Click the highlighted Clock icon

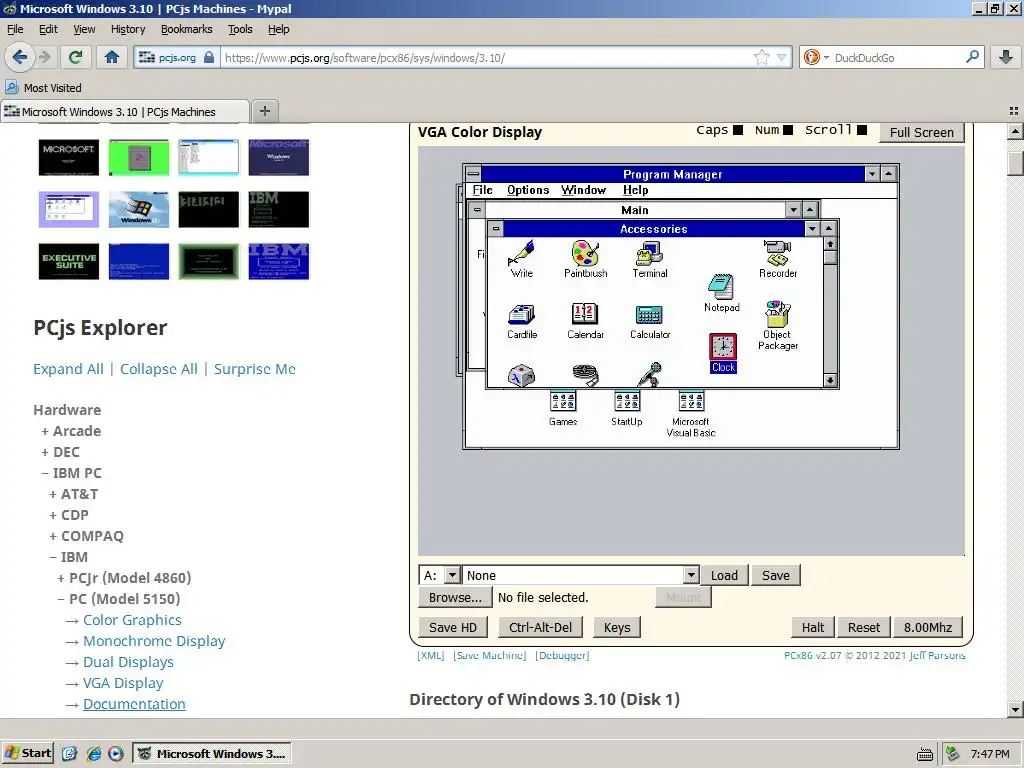[723, 353]
